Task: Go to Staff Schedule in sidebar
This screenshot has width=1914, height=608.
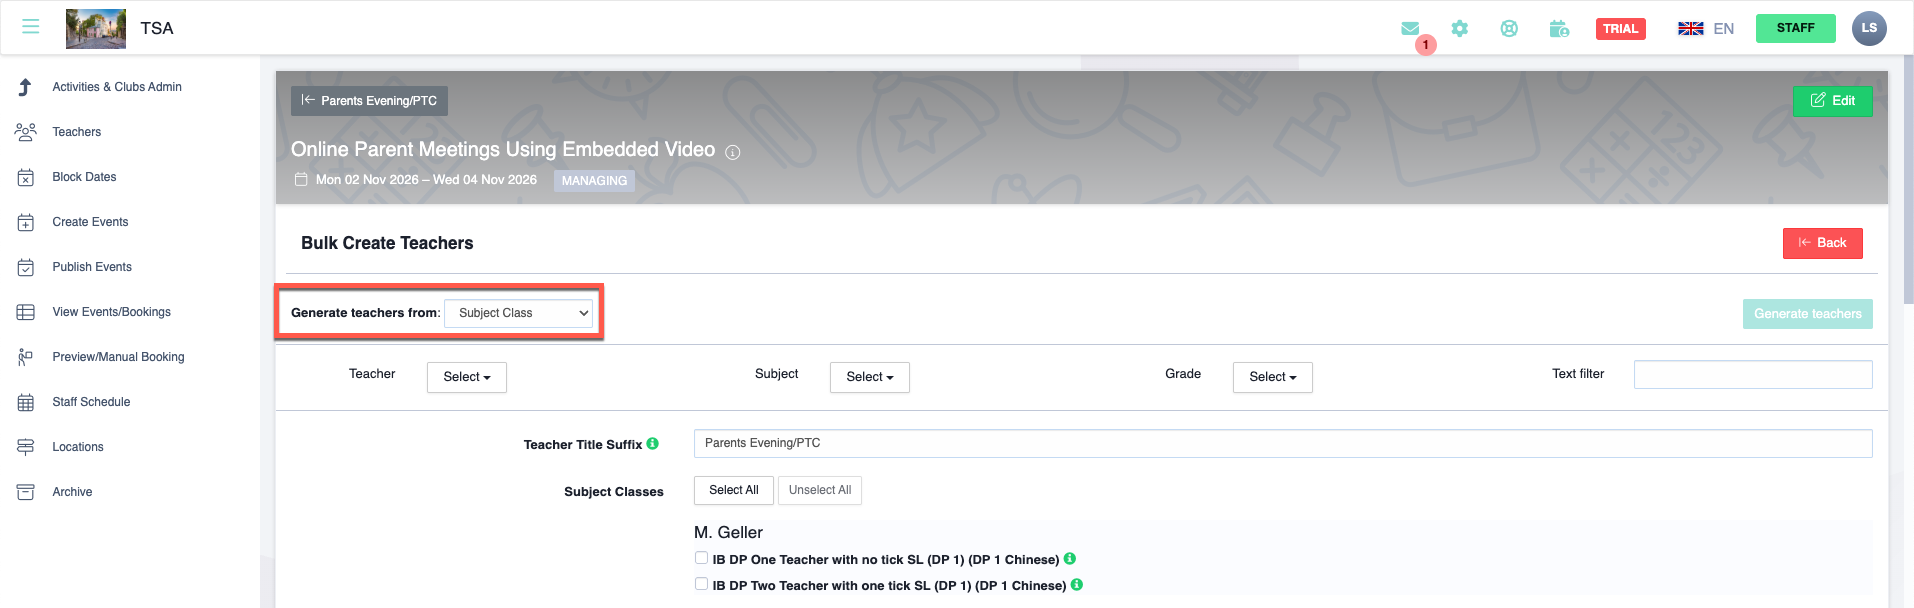Action: click(x=91, y=402)
